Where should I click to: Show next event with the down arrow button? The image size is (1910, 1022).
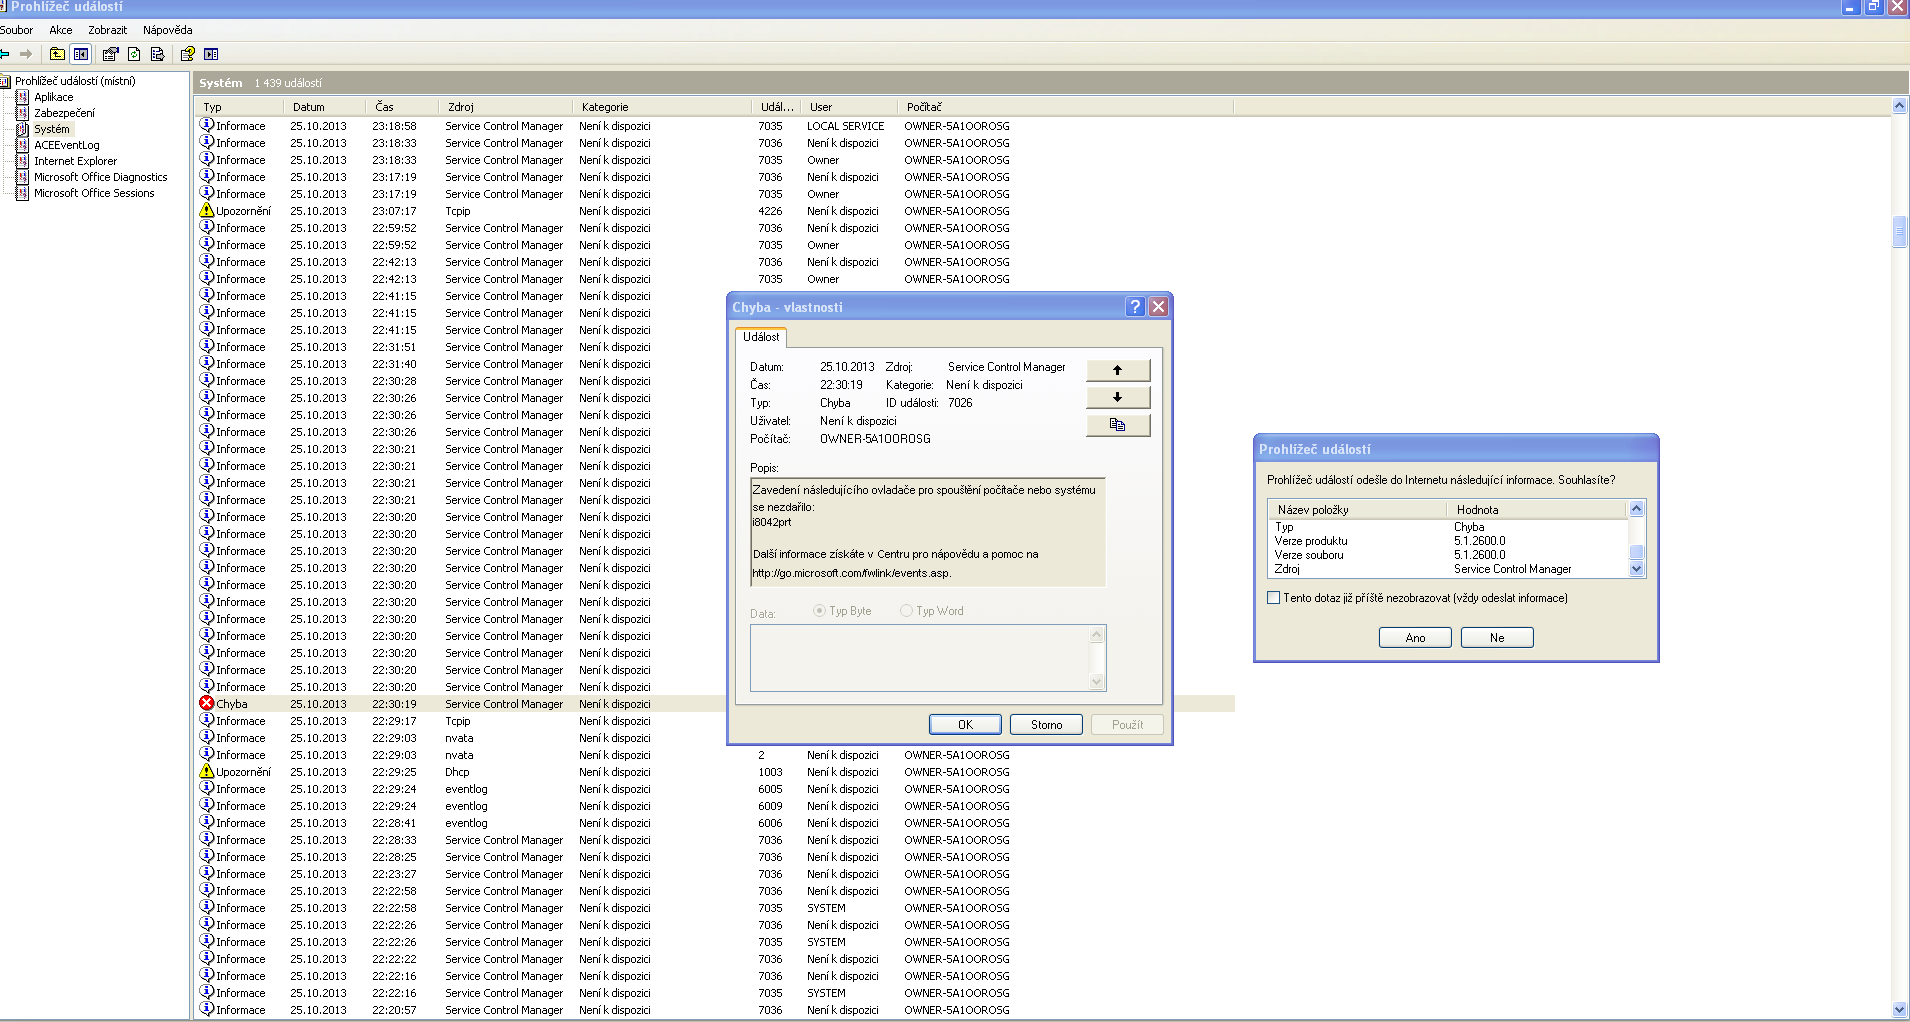[1118, 397]
